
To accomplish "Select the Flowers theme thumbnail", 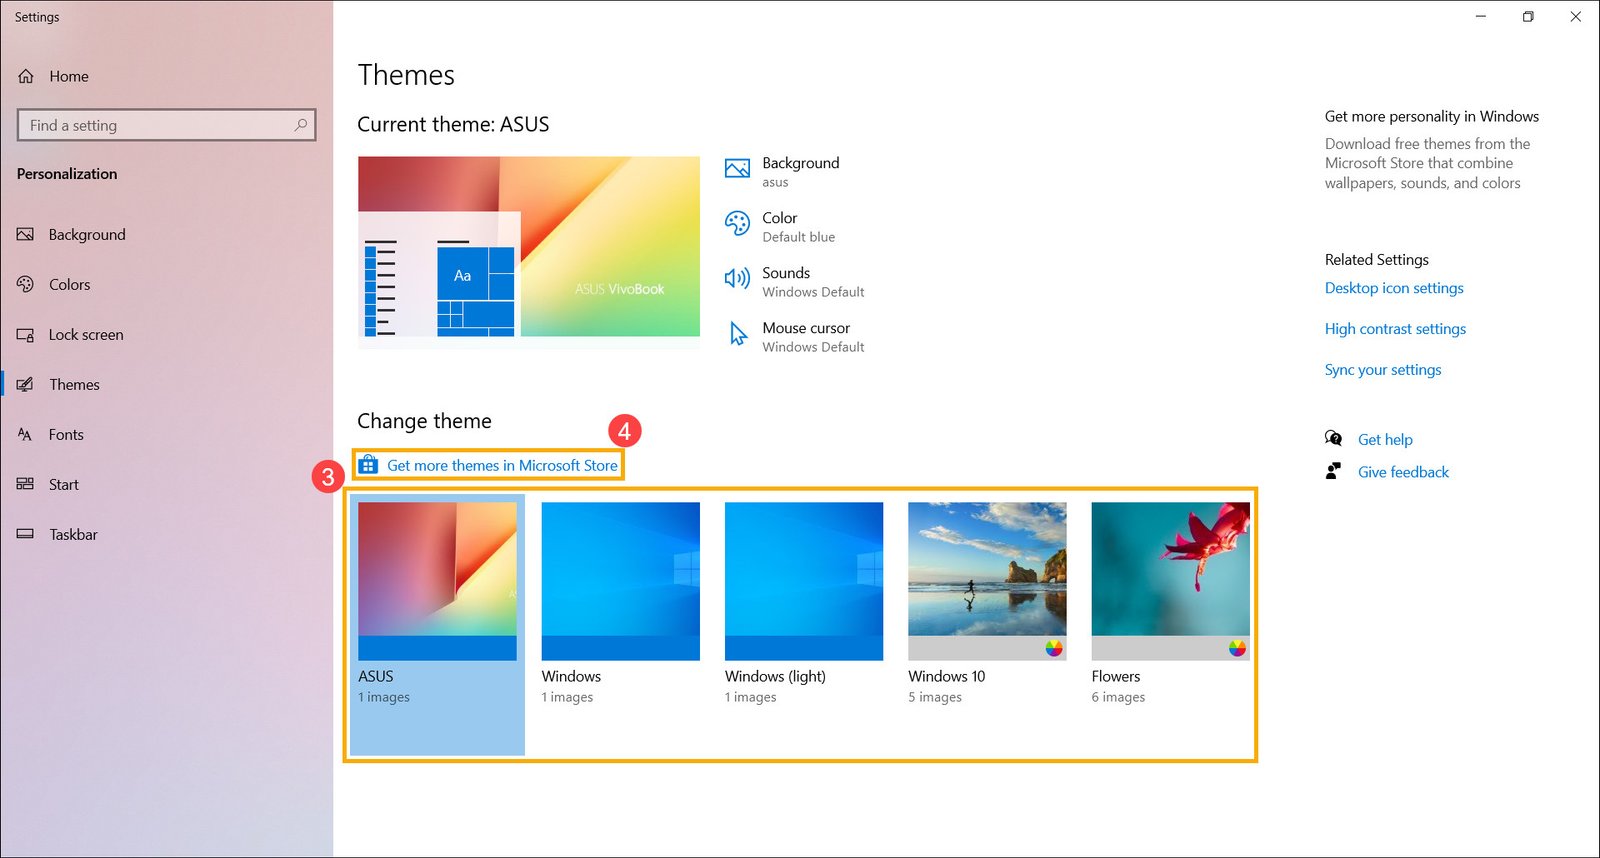I will coord(1170,581).
